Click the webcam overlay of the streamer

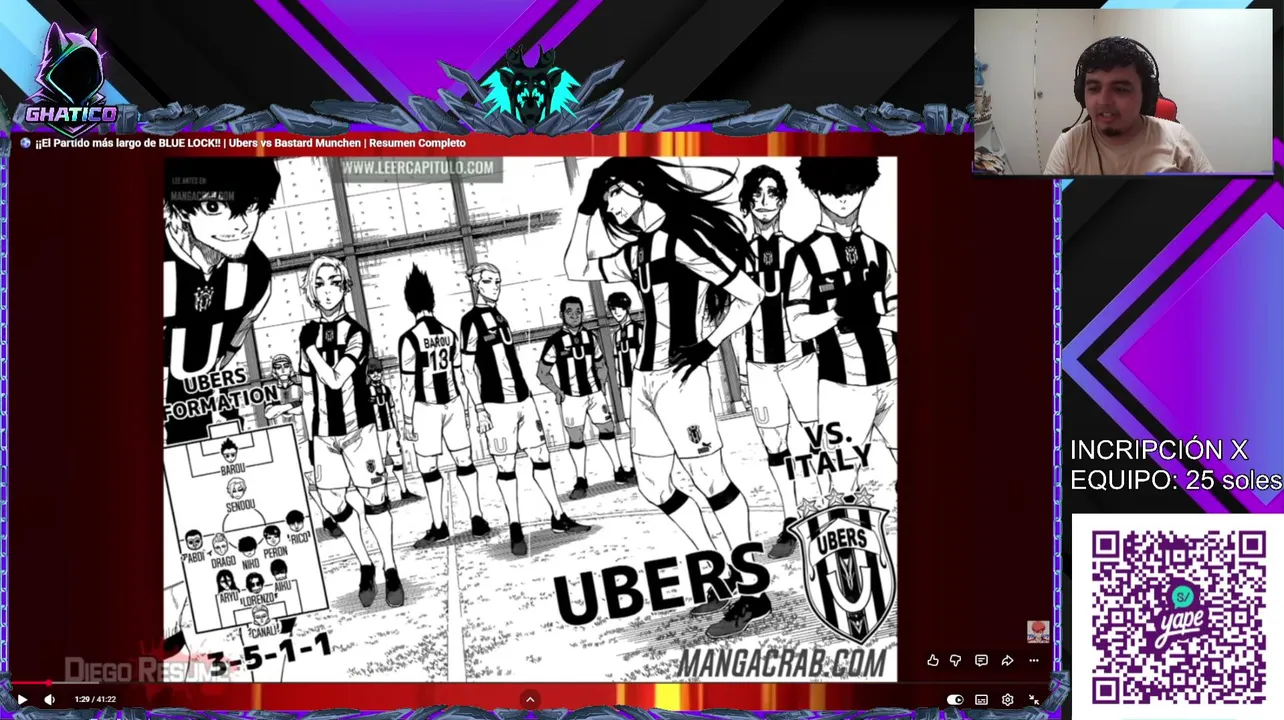pos(1123,92)
